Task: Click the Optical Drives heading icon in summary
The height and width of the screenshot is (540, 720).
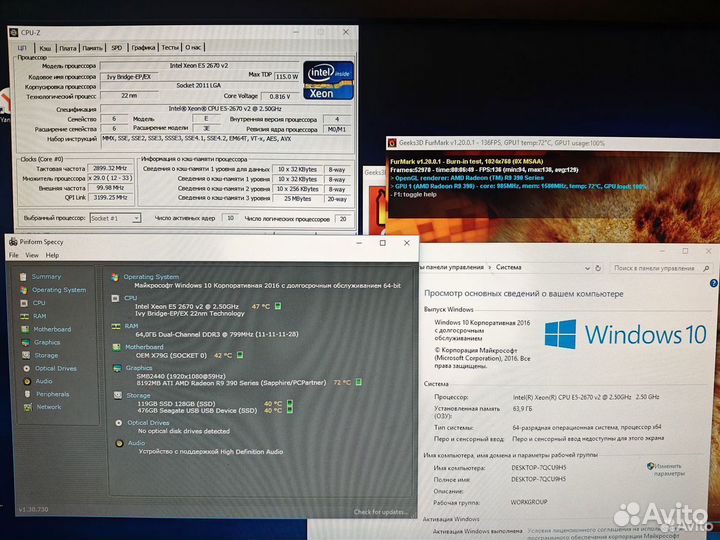Action: pos(119,423)
